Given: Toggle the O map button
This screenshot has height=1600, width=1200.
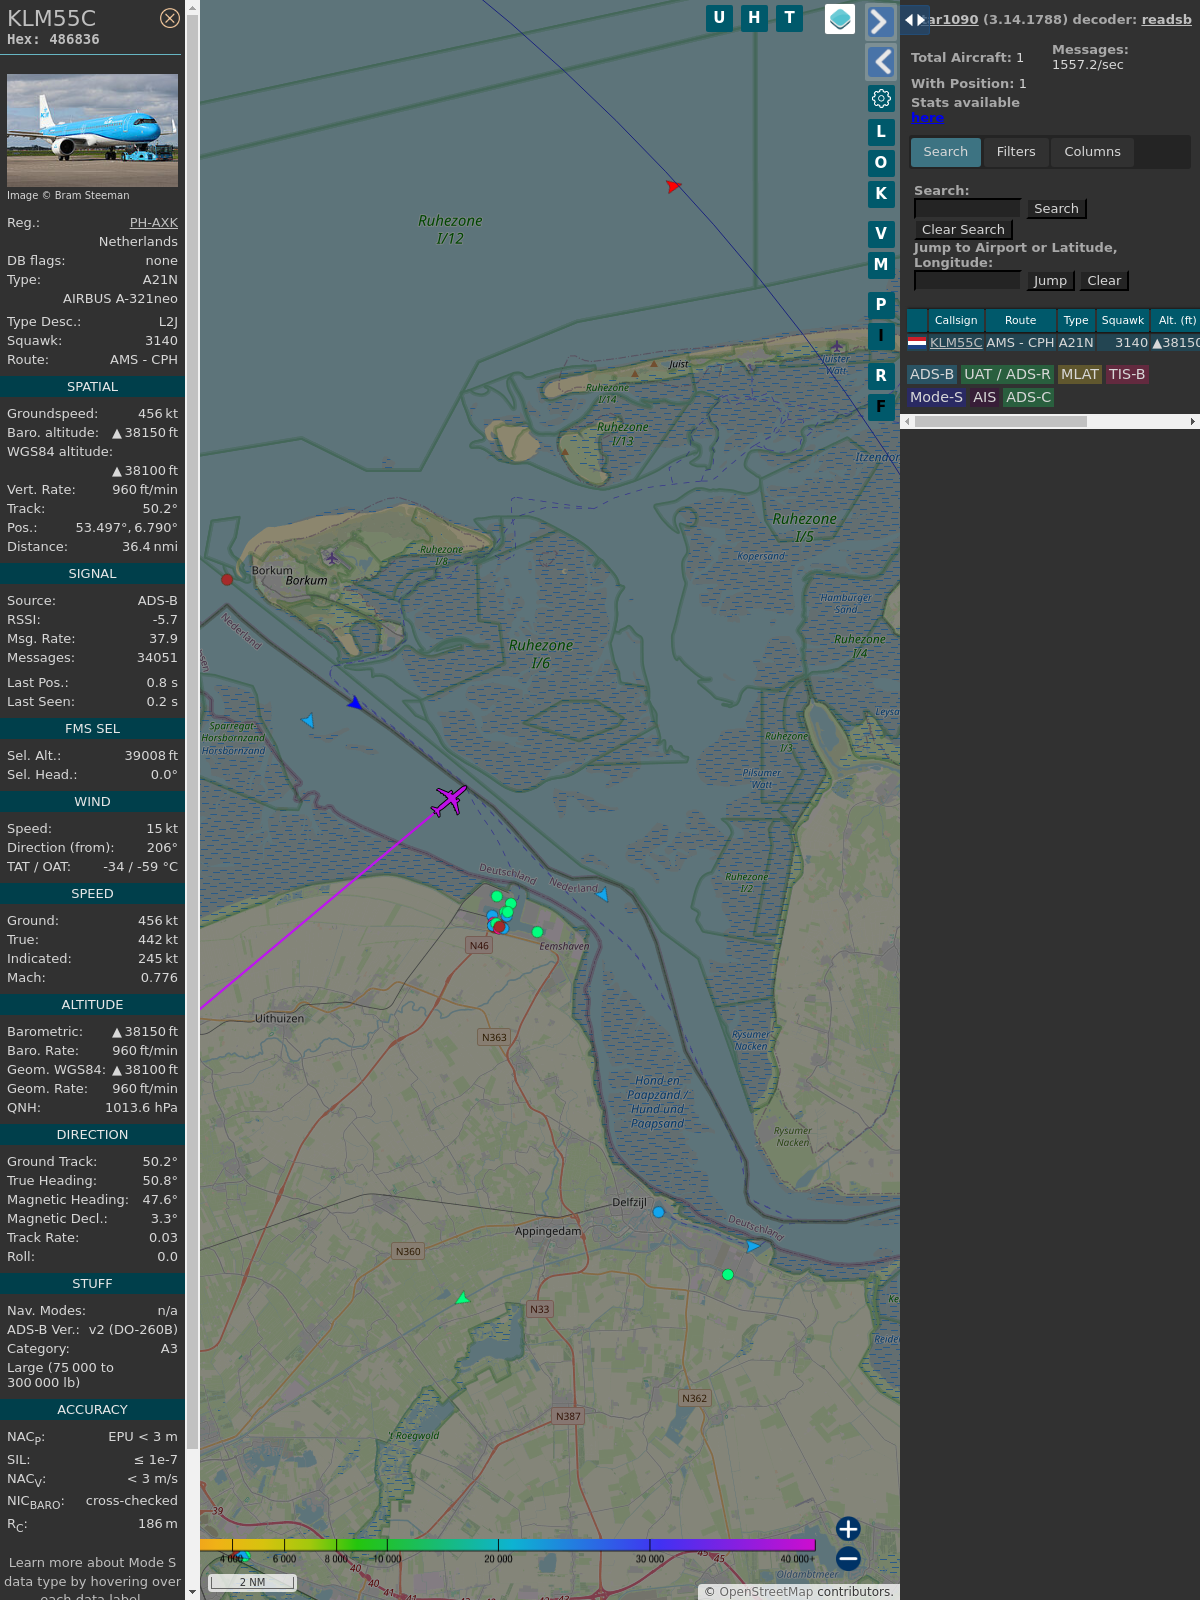Looking at the screenshot, I should point(881,163).
